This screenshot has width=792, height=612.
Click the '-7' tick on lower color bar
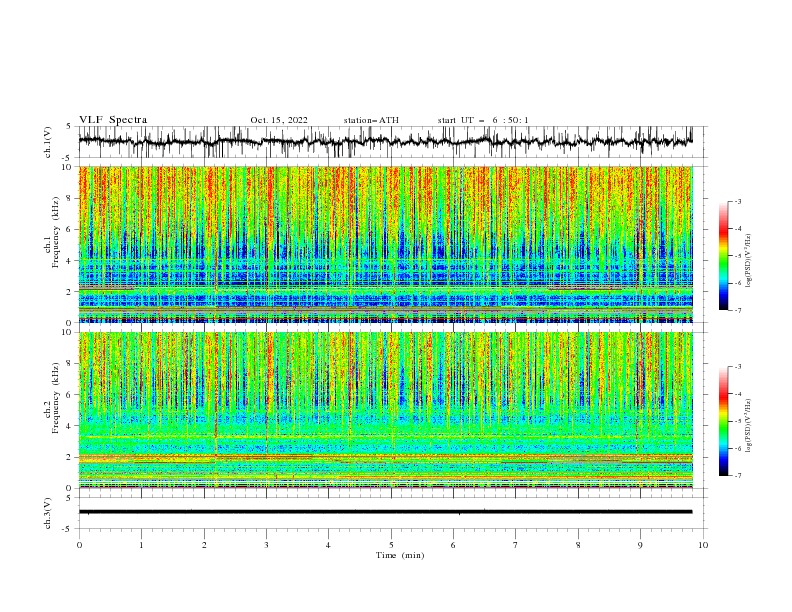coord(738,476)
